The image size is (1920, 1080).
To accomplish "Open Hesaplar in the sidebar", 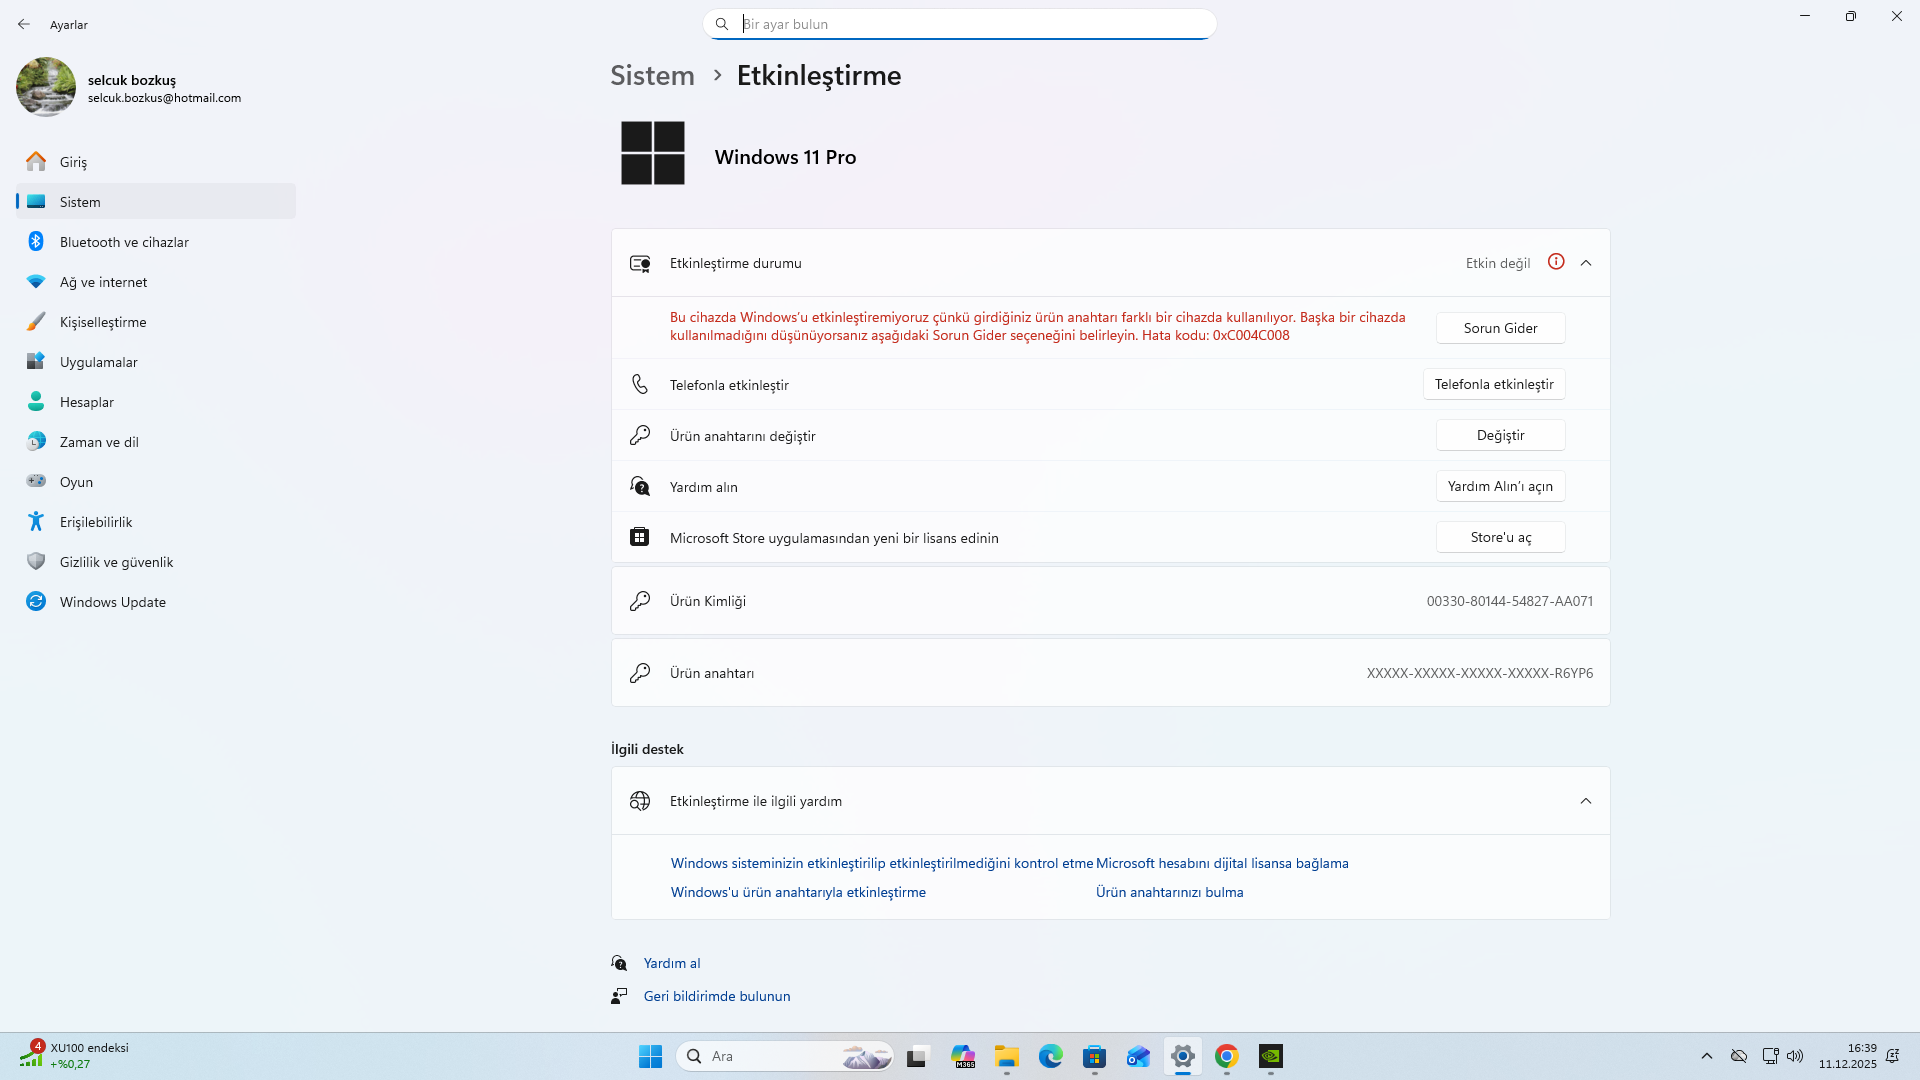I will [156, 402].
